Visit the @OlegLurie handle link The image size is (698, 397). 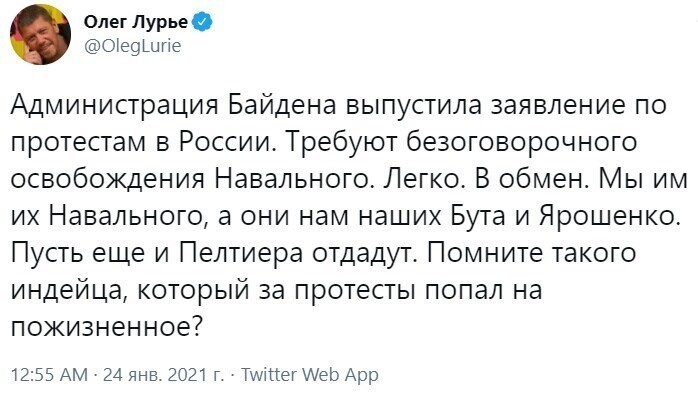(x=133, y=46)
